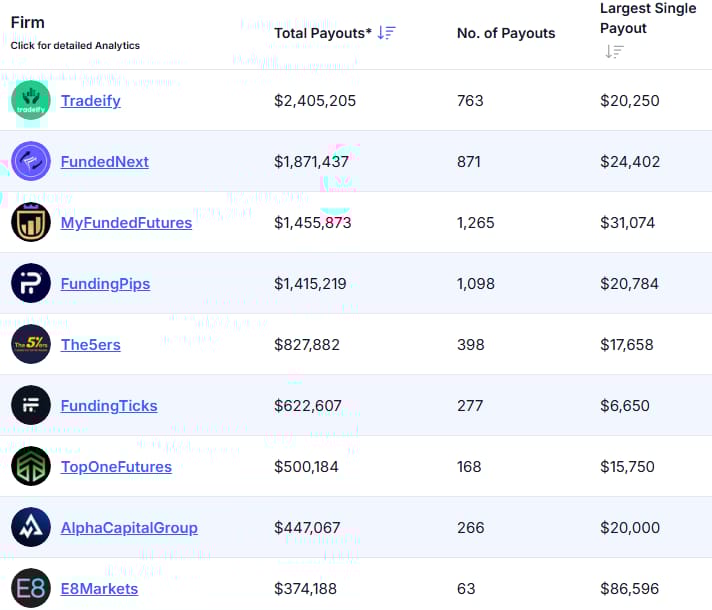This screenshot has height=610, width=712.
Task: Select the $20,784 largest payout value
Action: point(629,284)
